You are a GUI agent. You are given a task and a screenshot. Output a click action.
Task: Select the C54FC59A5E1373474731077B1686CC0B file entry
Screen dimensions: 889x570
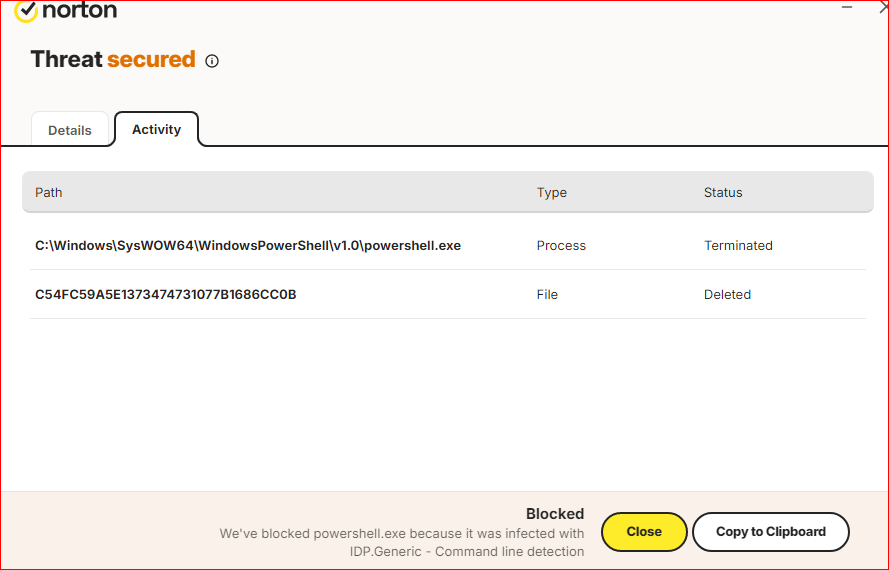tap(166, 294)
